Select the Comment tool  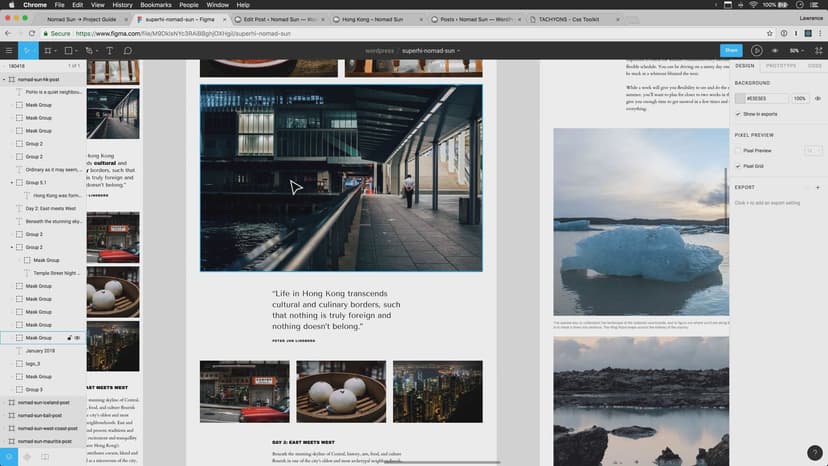[128, 50]
